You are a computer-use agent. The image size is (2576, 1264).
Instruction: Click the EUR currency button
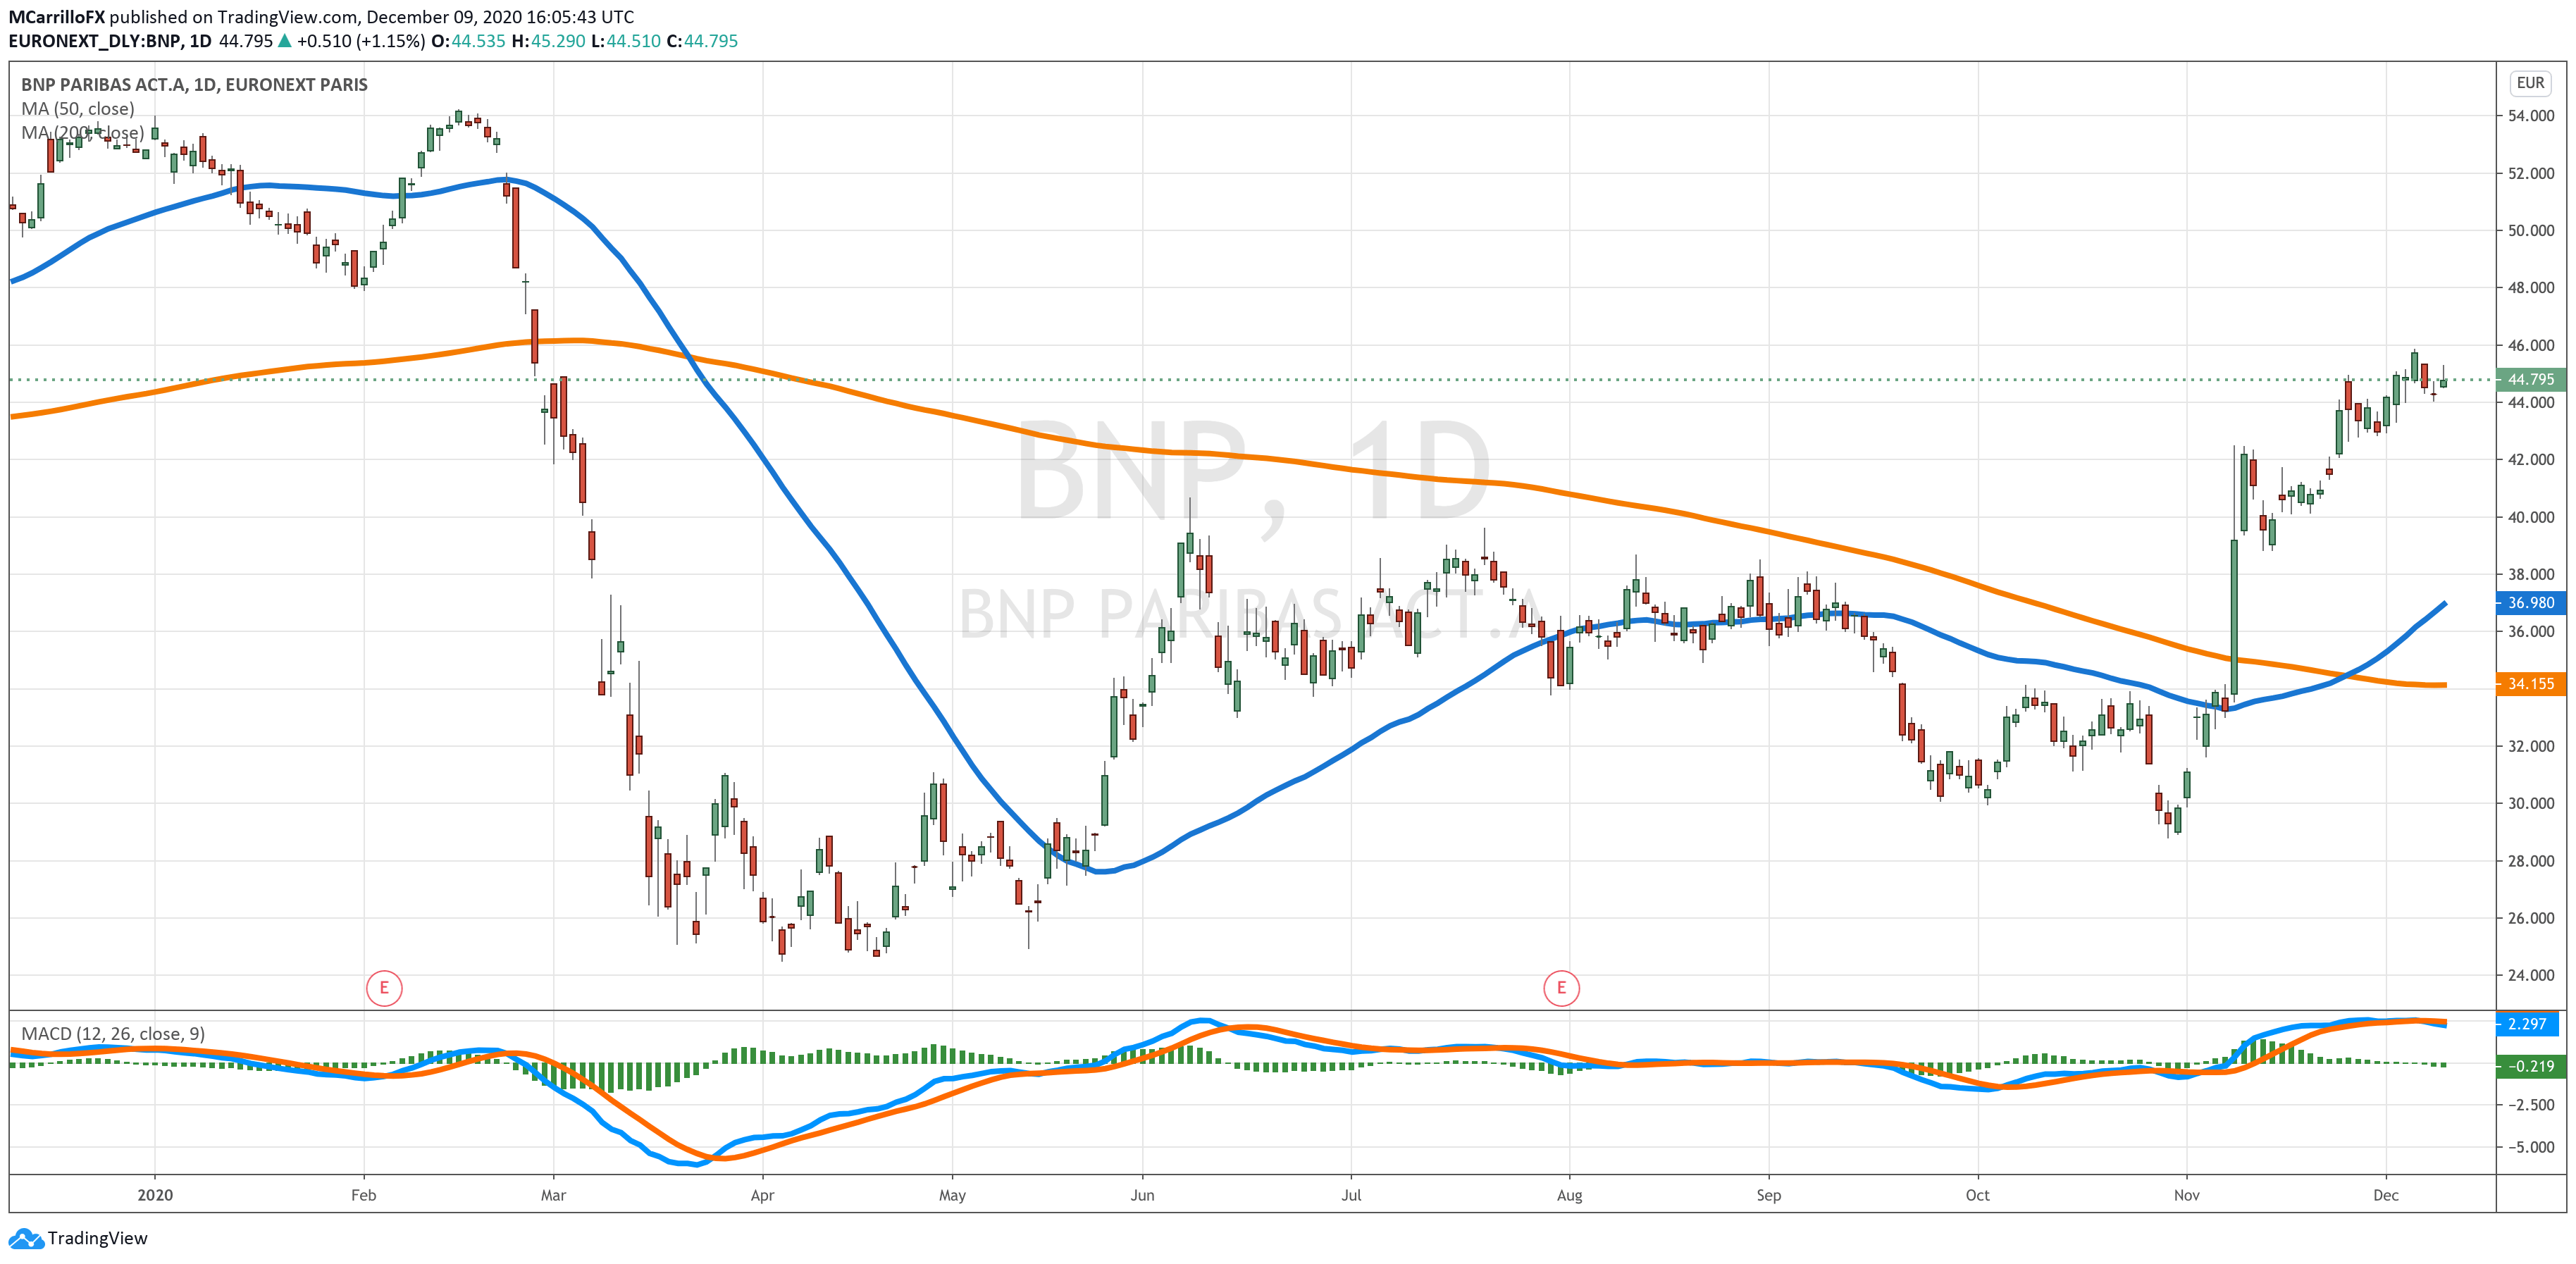coord(2530,83)
